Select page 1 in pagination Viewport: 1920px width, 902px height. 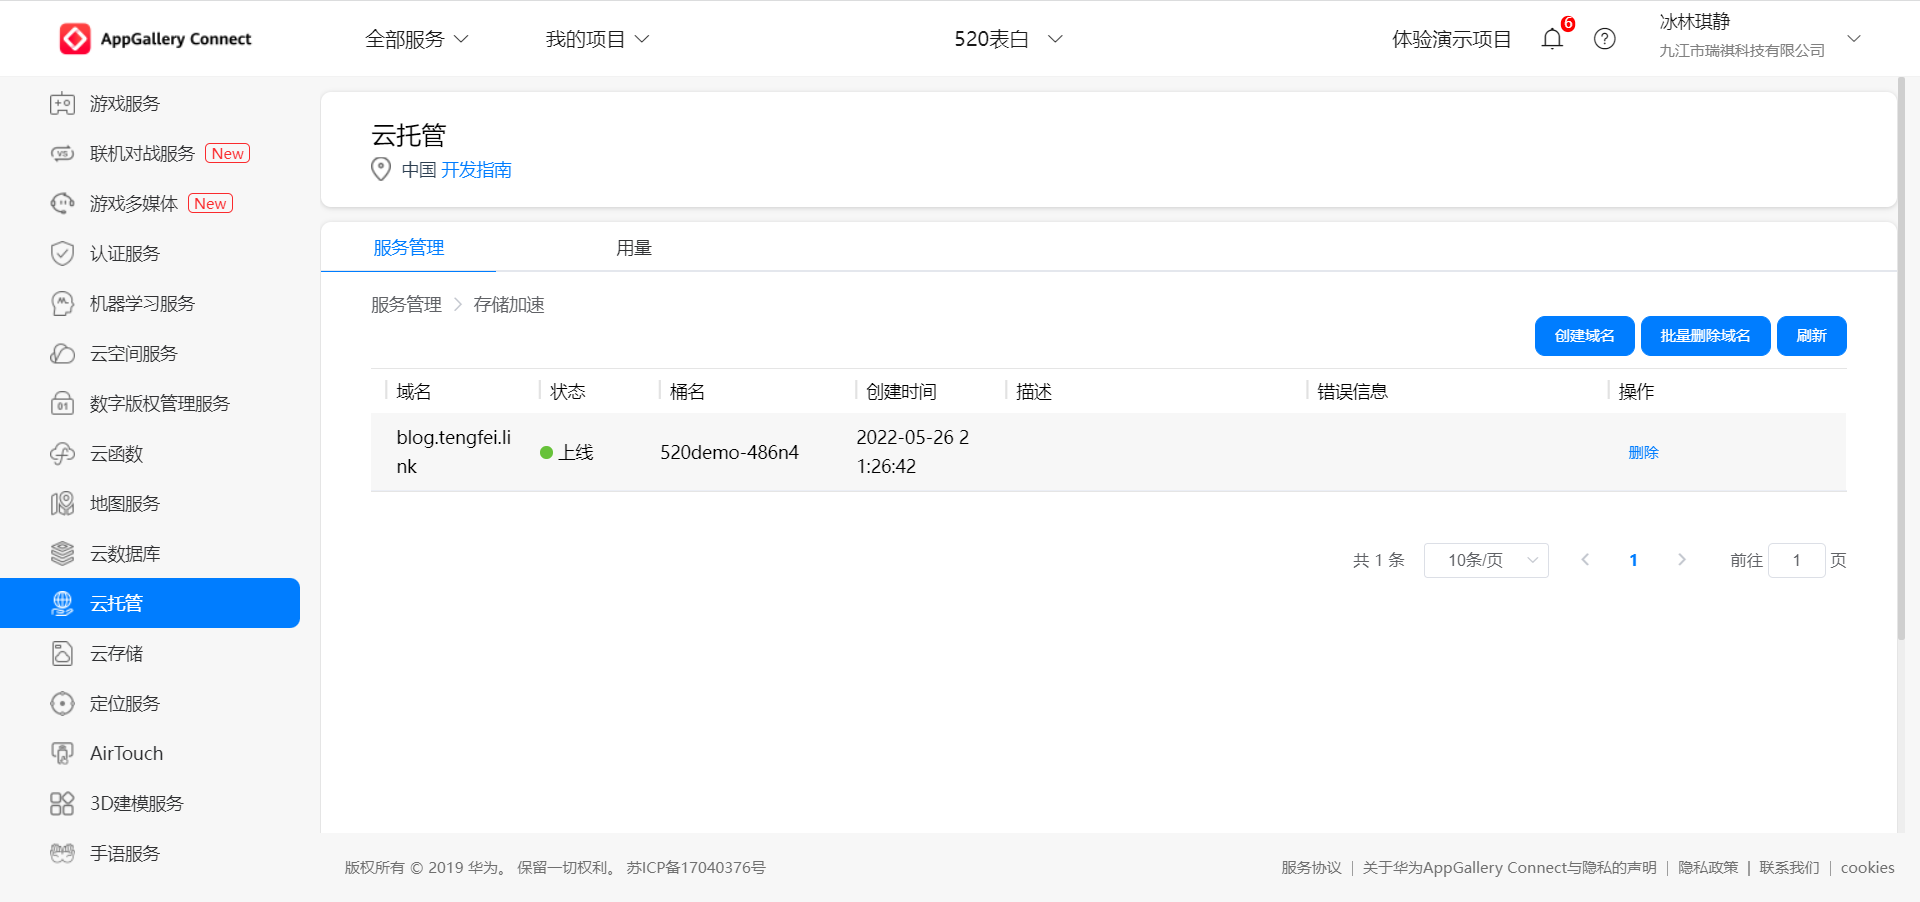tap(1633, 560)
